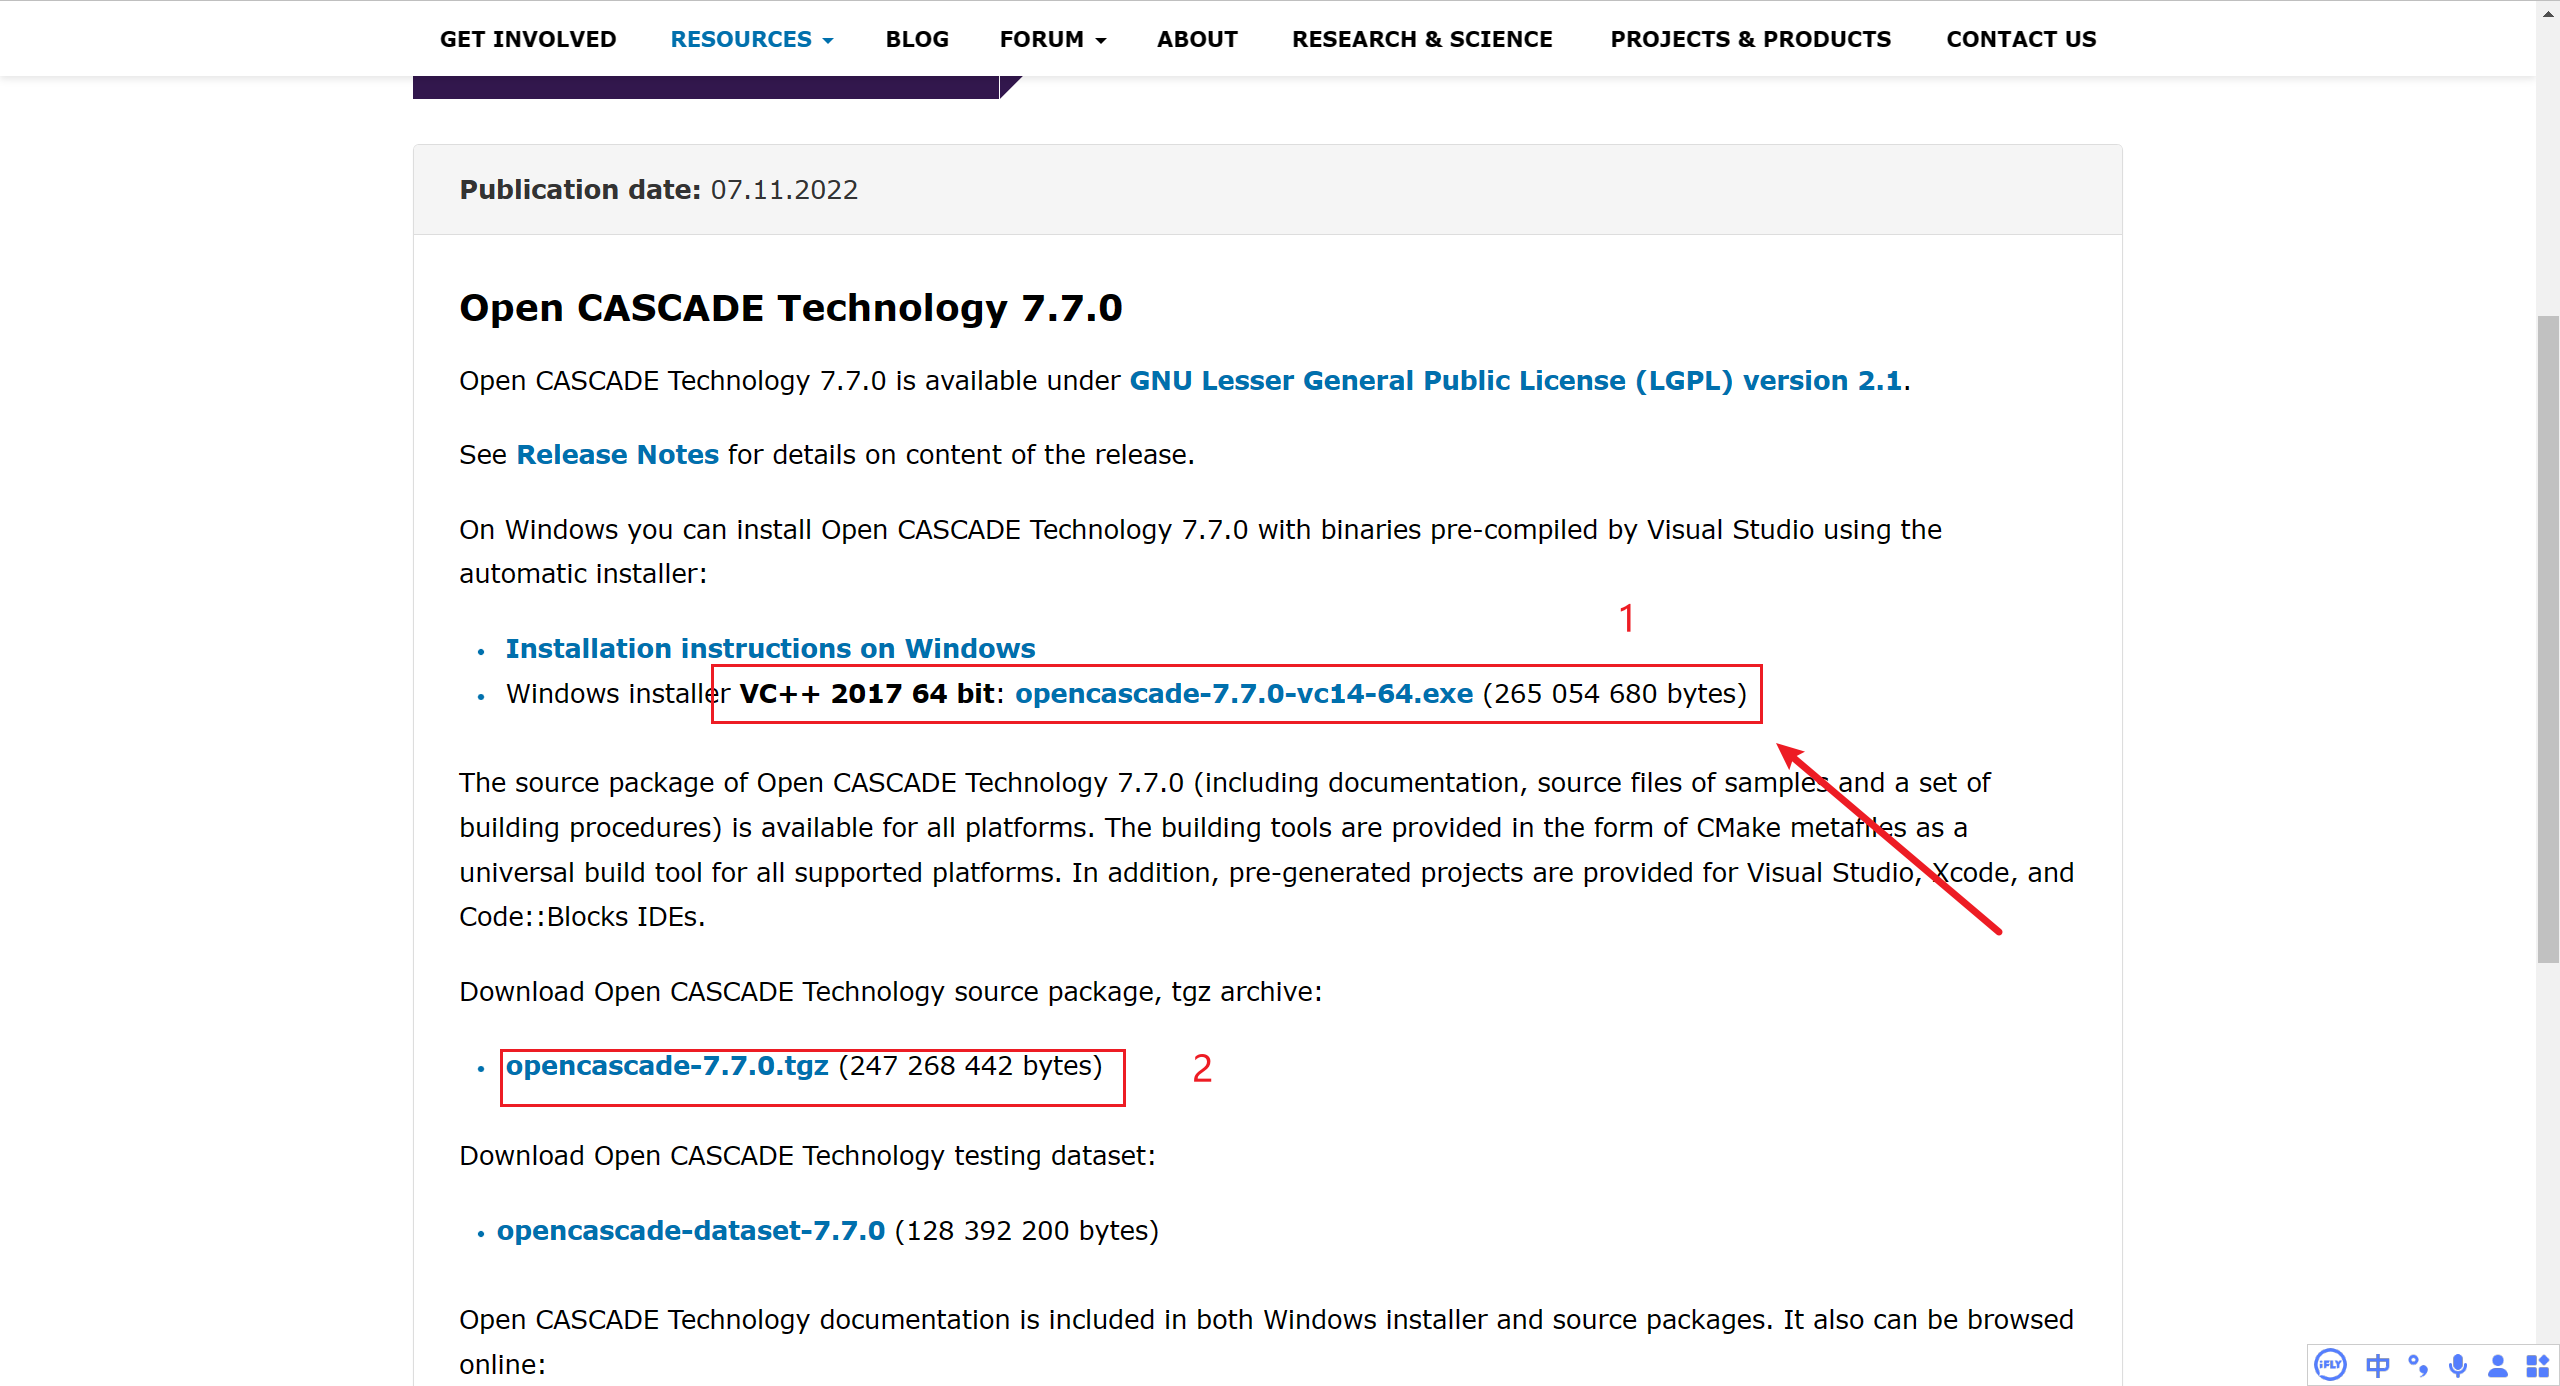Click the iFLY input method logo
Viewport: 2560px width, 1386px height.
pos(2330,1364)
